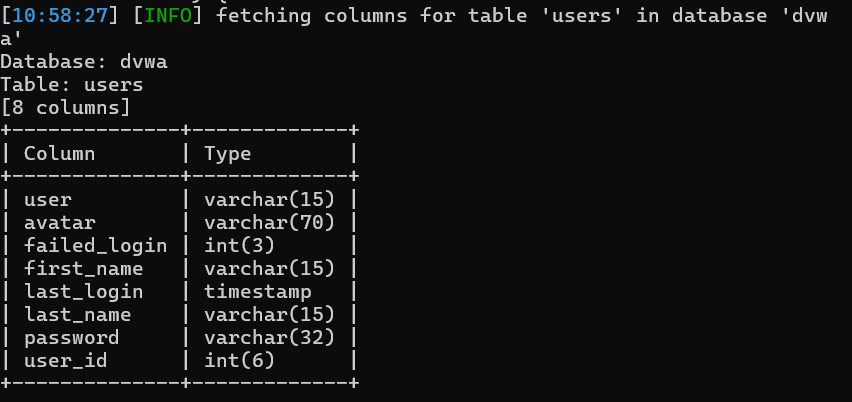
Task: Select the 'last_name' column name
Action: pyautogui.click(x=77, y=315)
